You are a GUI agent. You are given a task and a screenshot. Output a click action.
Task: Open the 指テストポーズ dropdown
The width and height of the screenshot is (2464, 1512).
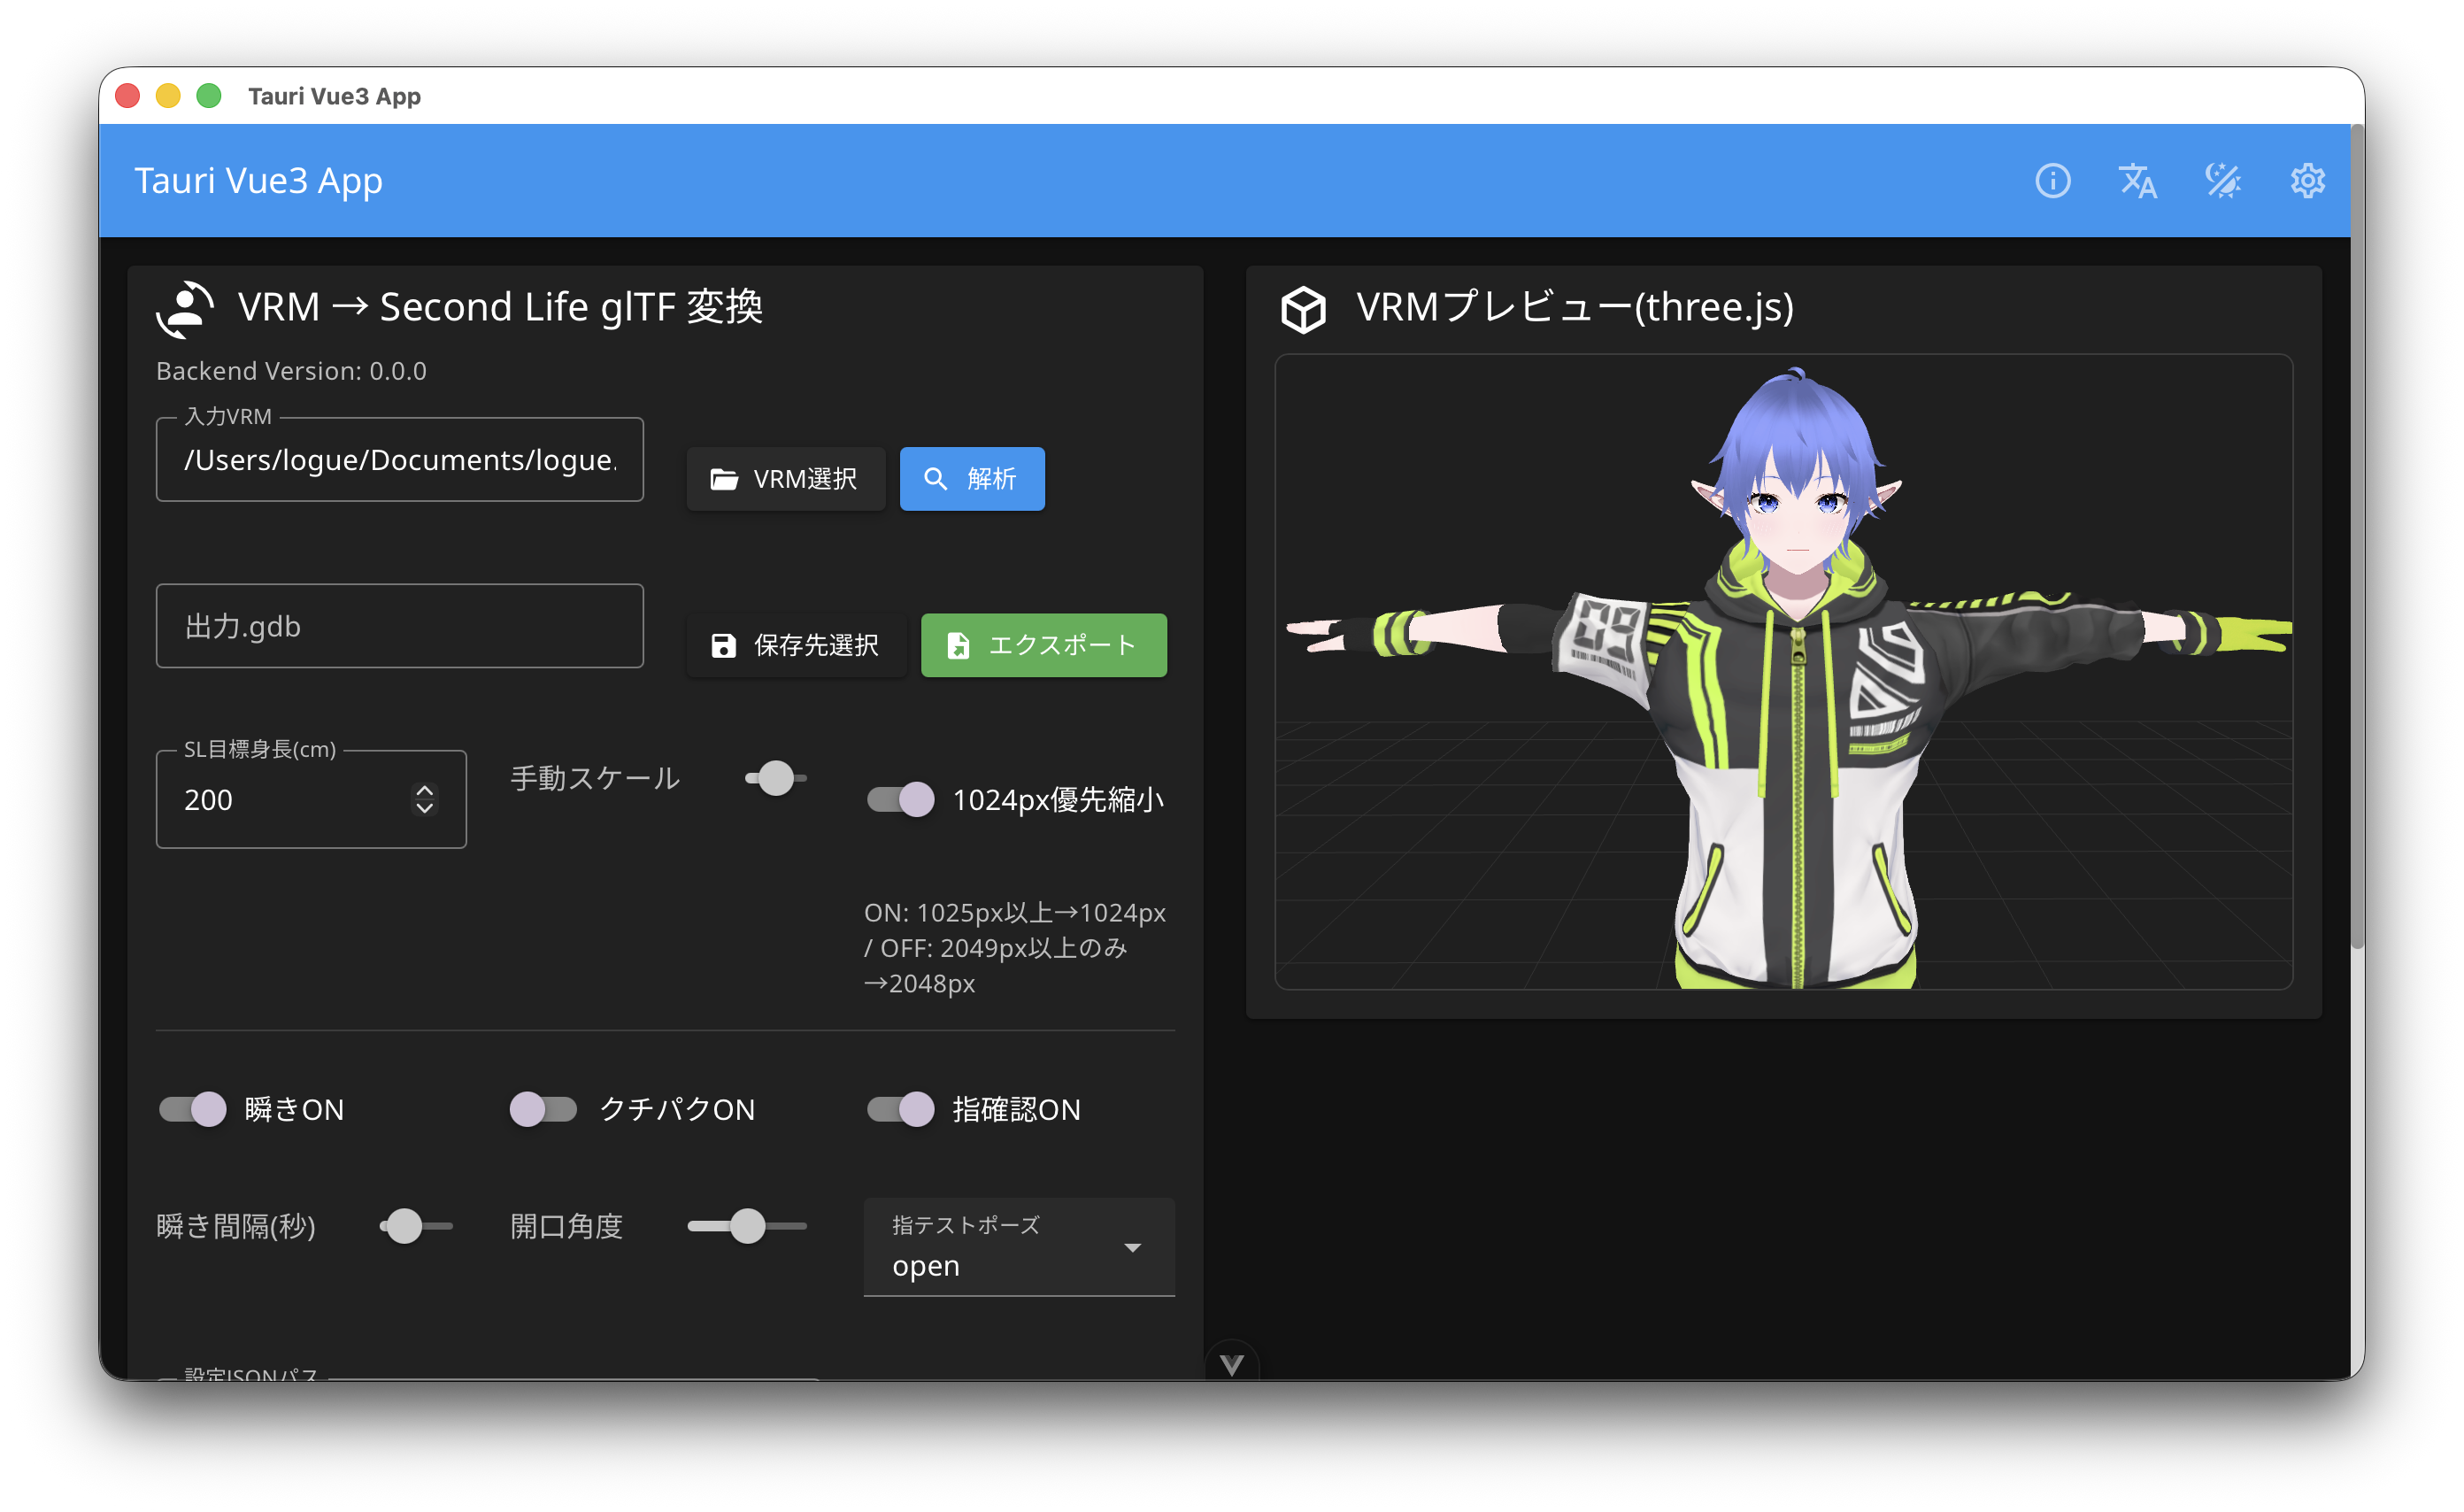1019,1247
